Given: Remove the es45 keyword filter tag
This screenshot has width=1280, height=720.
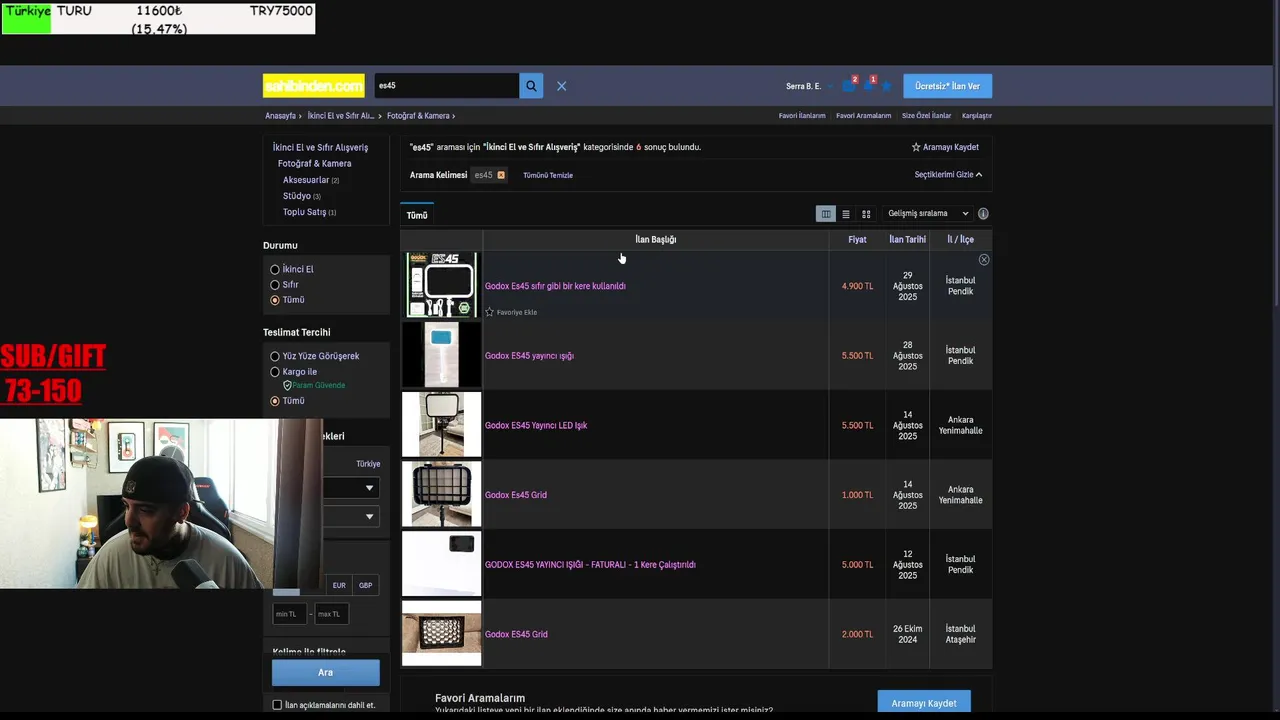Looking at the screenshot, I should (501, 175).
